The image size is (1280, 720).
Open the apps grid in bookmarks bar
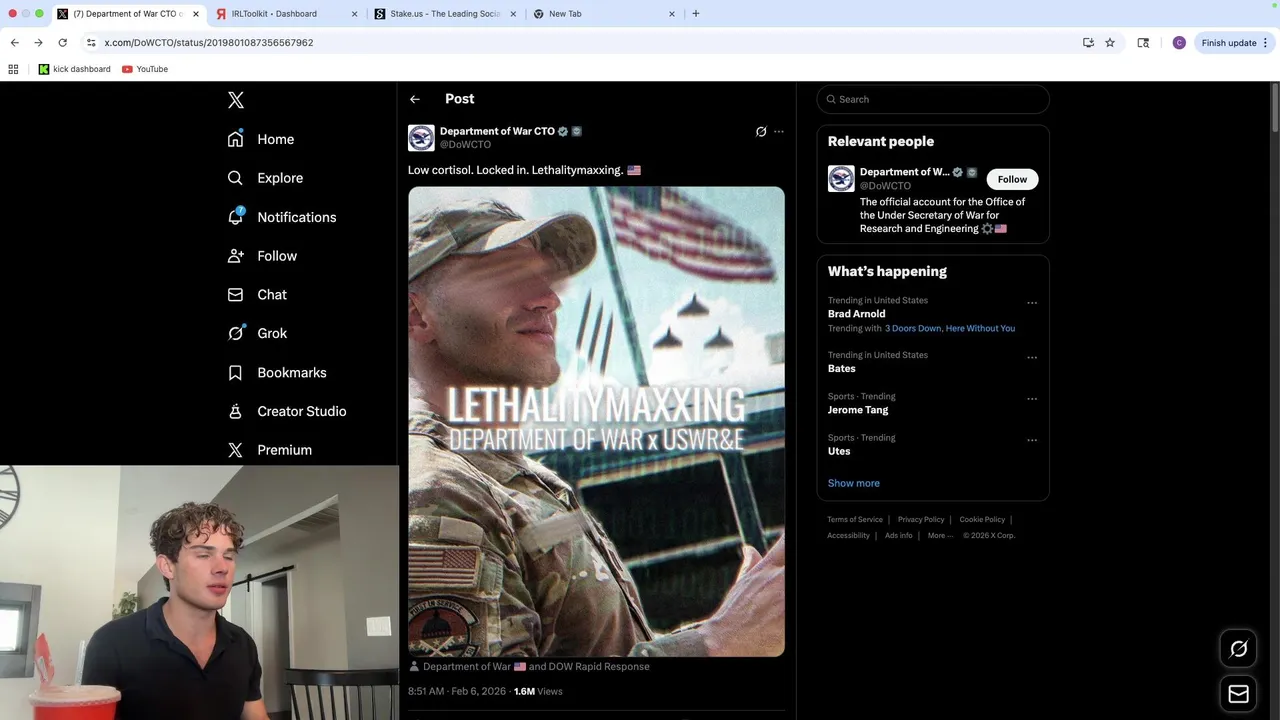tap(13, 69)
